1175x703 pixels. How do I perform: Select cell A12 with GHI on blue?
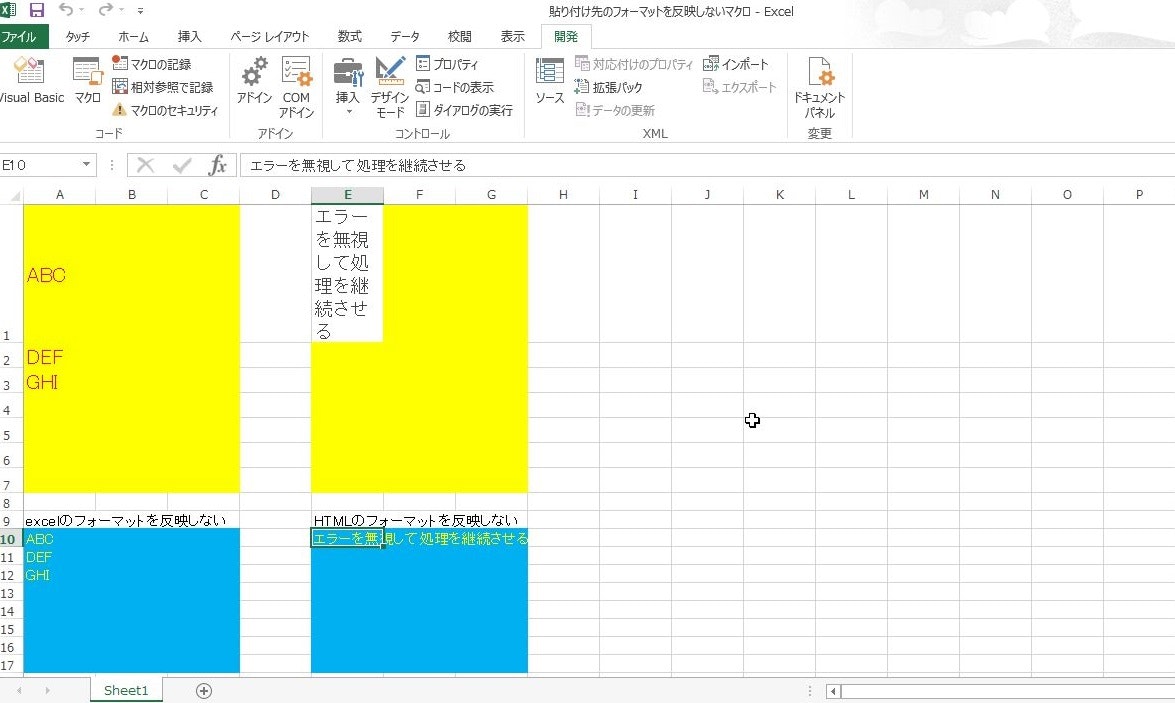point(60,575)
